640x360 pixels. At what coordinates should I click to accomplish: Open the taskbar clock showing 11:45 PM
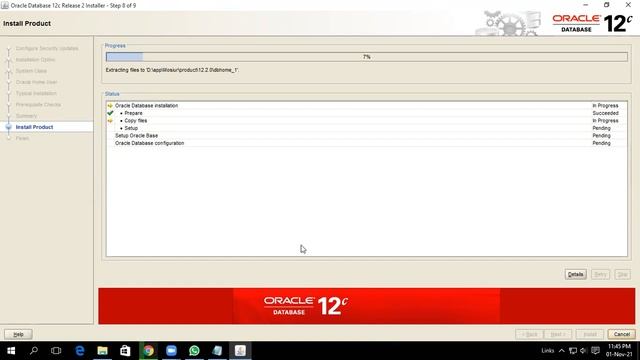pyautogui.click(x=619, y=351)
